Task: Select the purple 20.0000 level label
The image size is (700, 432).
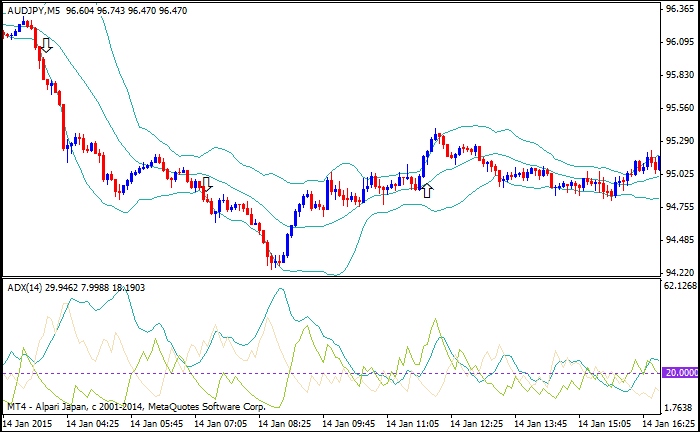Action: 680,373
